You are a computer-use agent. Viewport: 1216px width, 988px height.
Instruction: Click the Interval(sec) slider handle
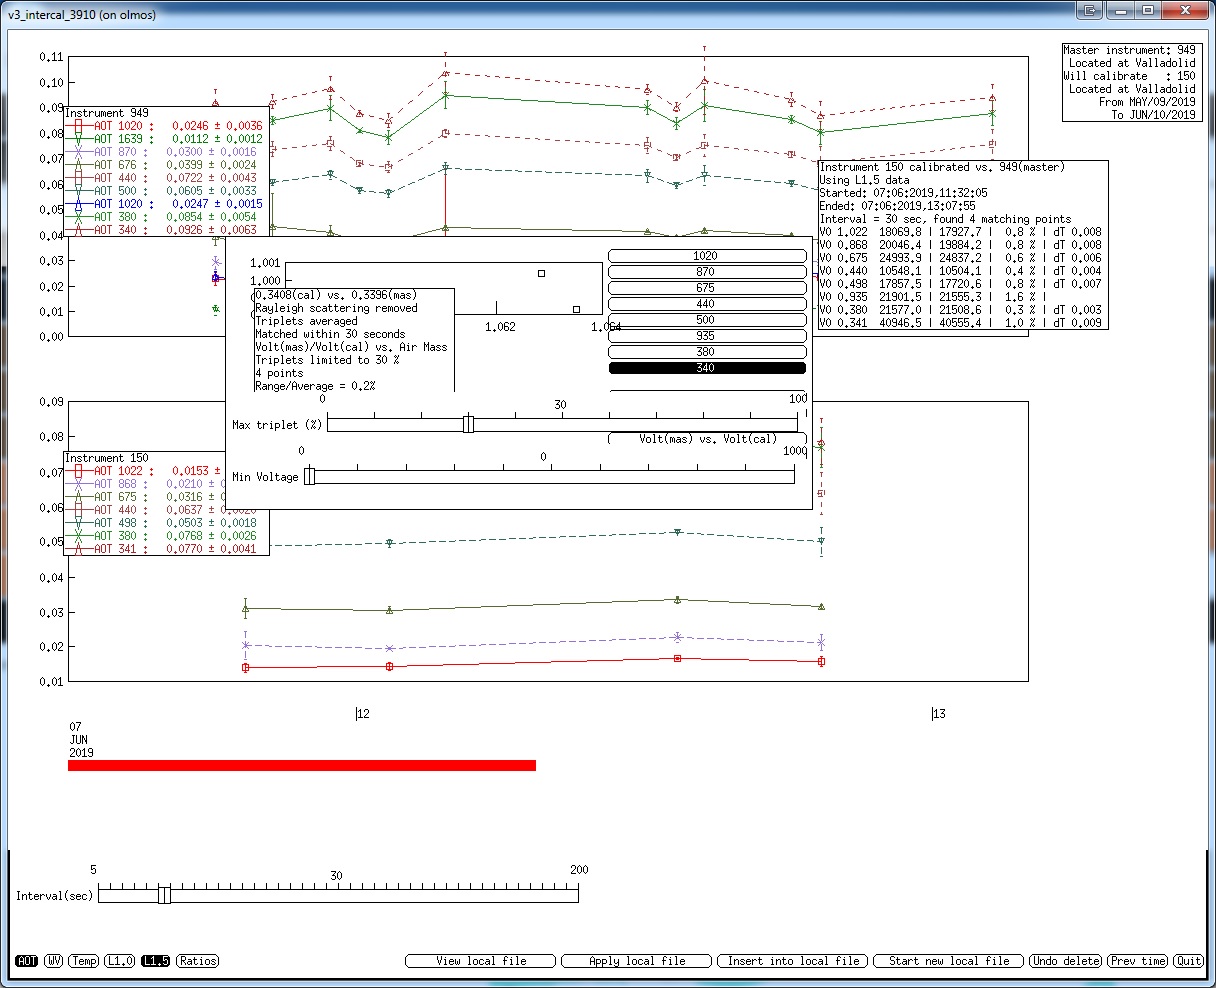point(165,895)
